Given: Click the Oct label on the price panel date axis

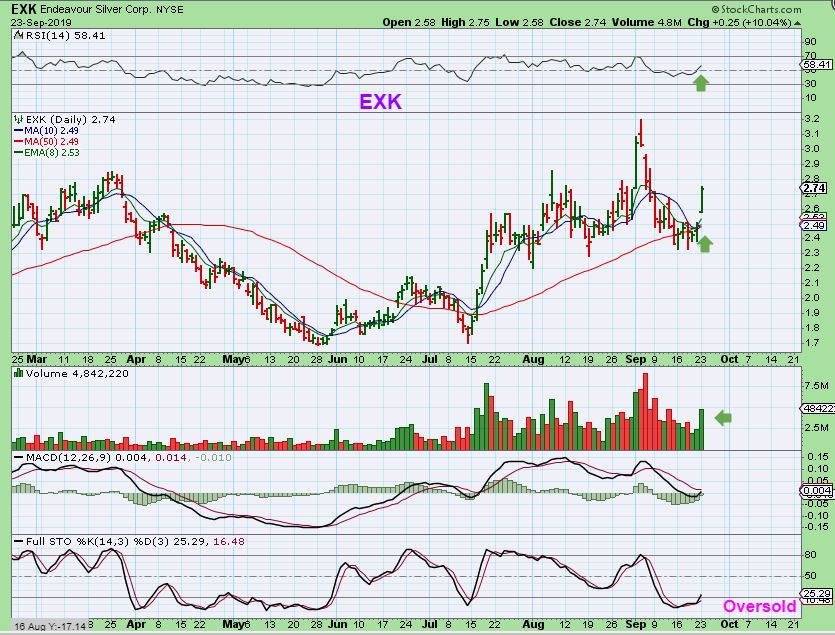Looking at the screenshot, I should pyautogui.click(x=729, y=359).
